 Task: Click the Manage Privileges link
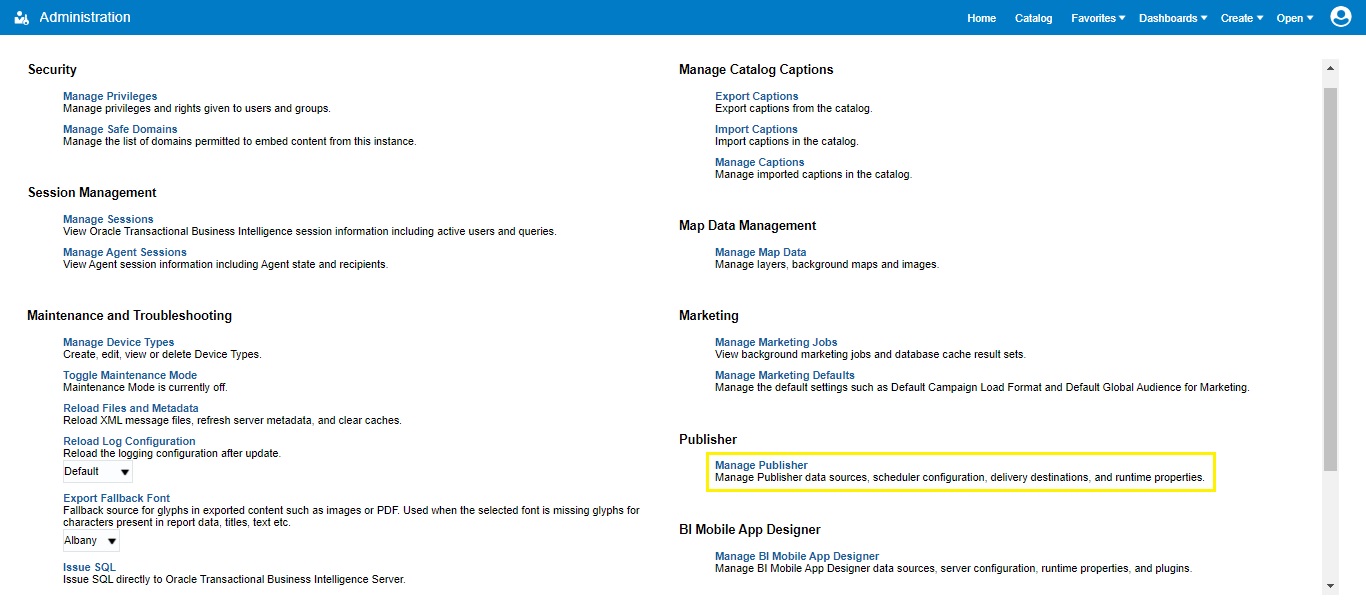click(x=109, y=95)
